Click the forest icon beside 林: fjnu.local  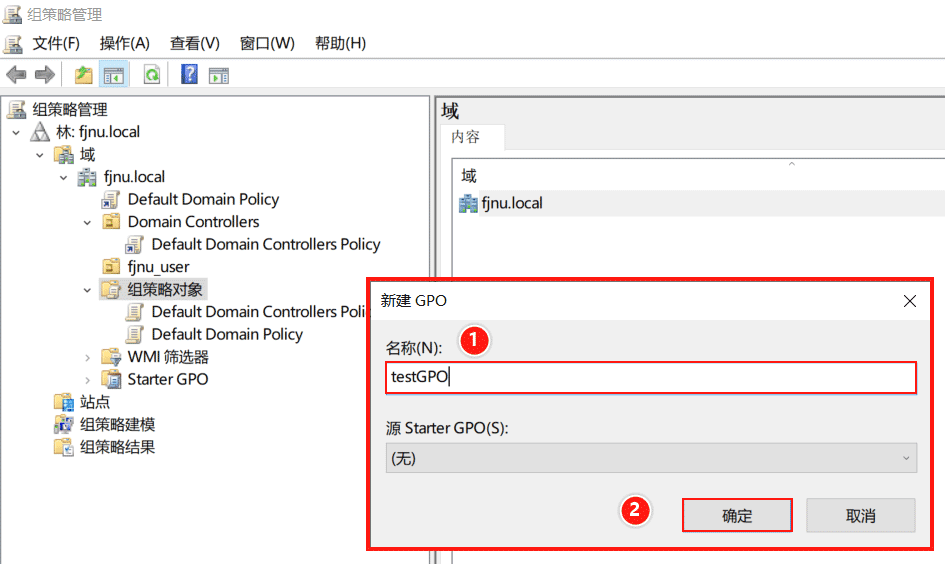(40, 131)
